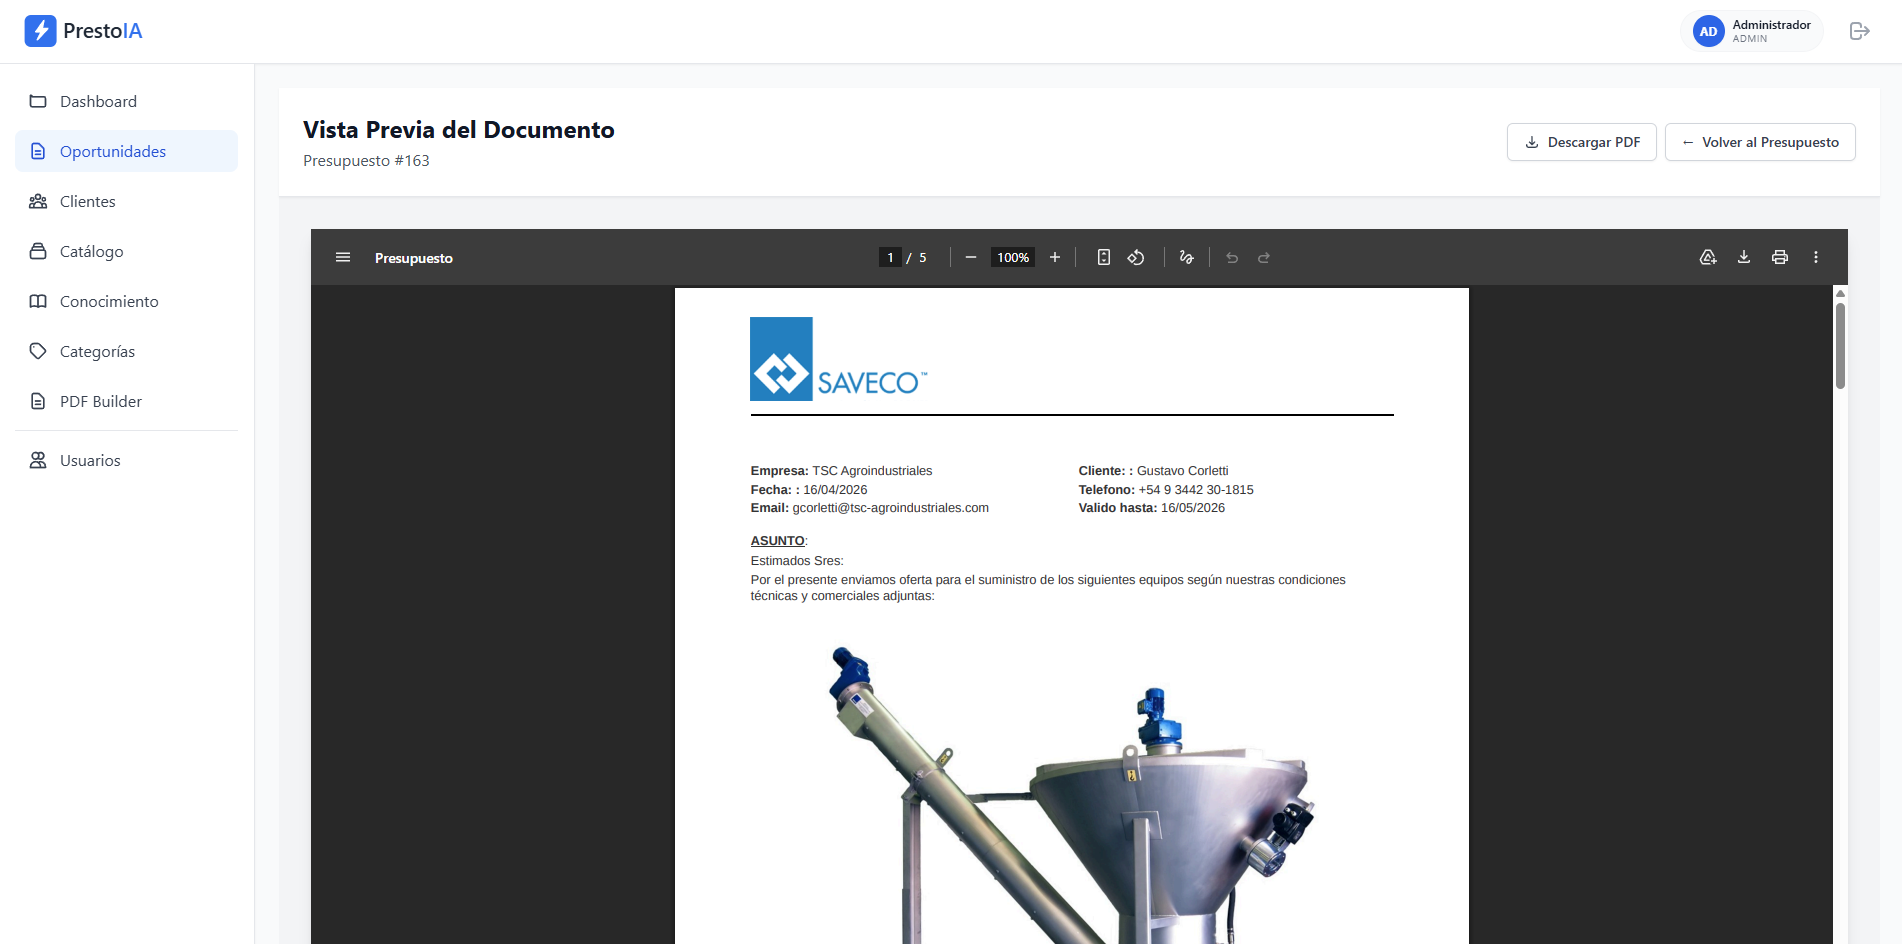The width and height of the screenshot is (1902, 944).
Task: Save the PDF to Google Drive
Action: coord(1708,257)
